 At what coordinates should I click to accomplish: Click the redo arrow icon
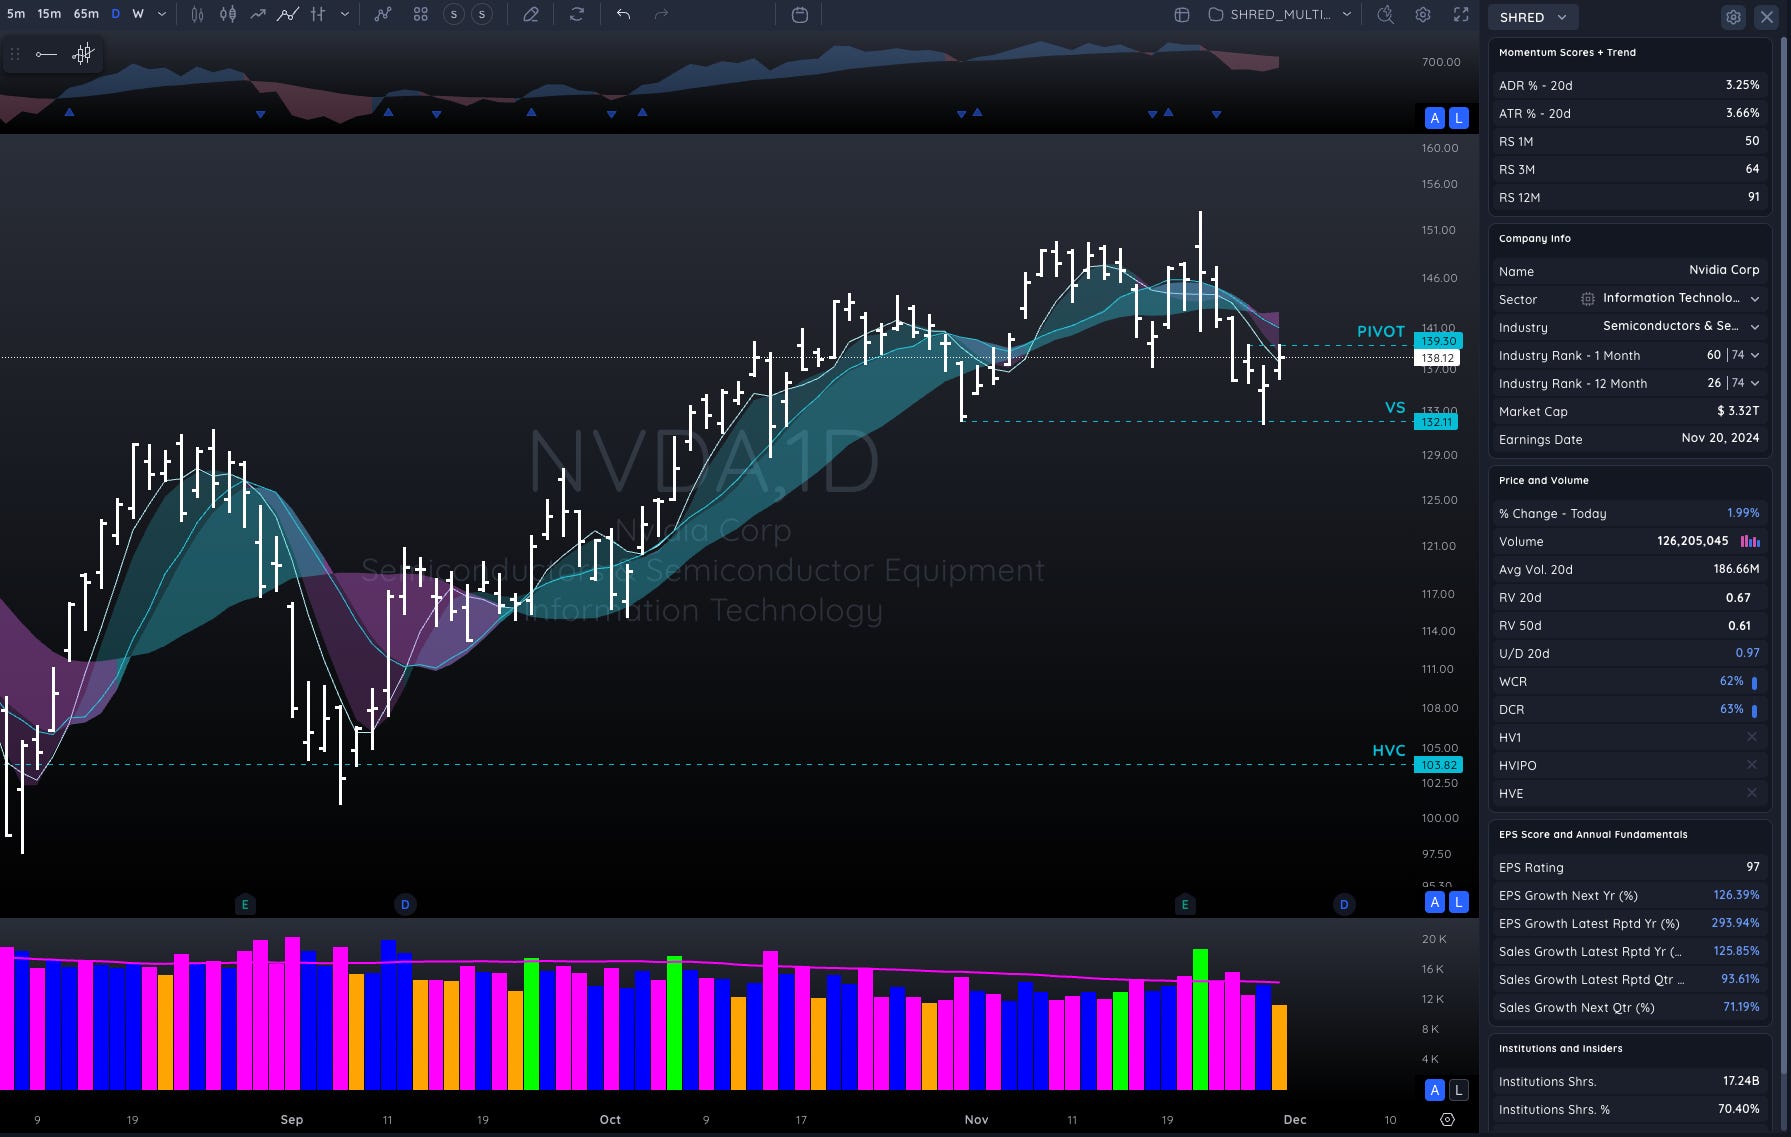661,14
